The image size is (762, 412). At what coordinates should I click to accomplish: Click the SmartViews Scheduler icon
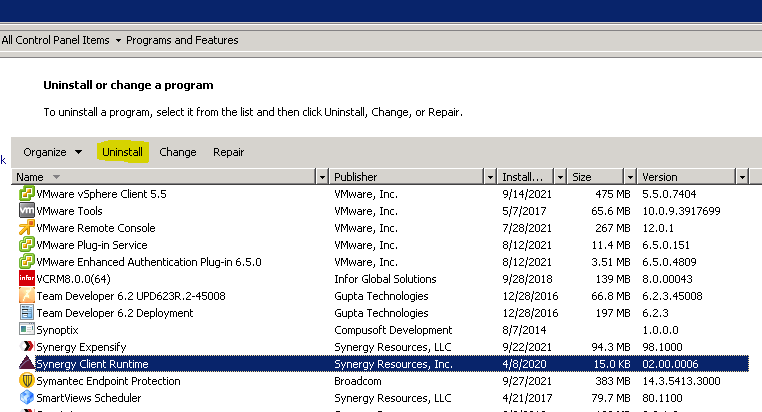point(27,397)
